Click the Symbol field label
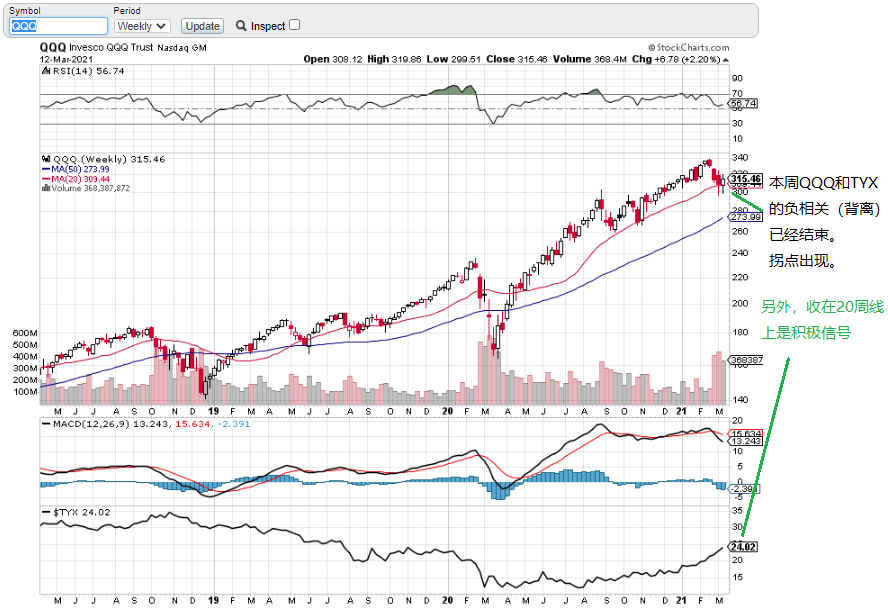 25,11
